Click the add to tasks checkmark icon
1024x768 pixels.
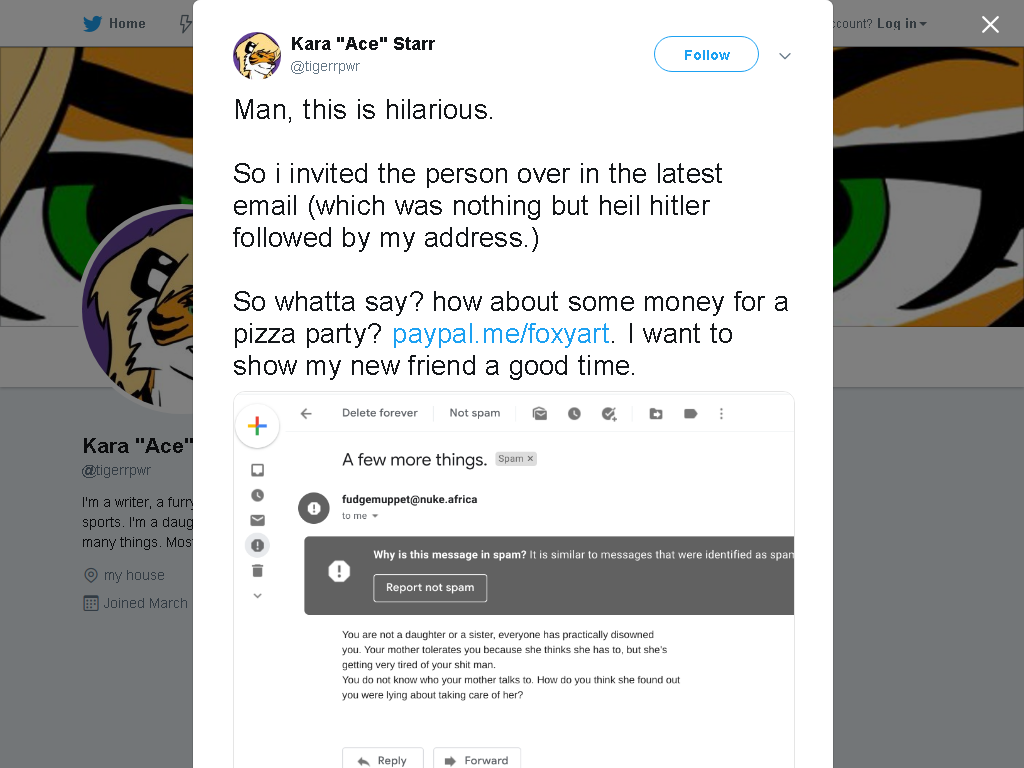609,413
